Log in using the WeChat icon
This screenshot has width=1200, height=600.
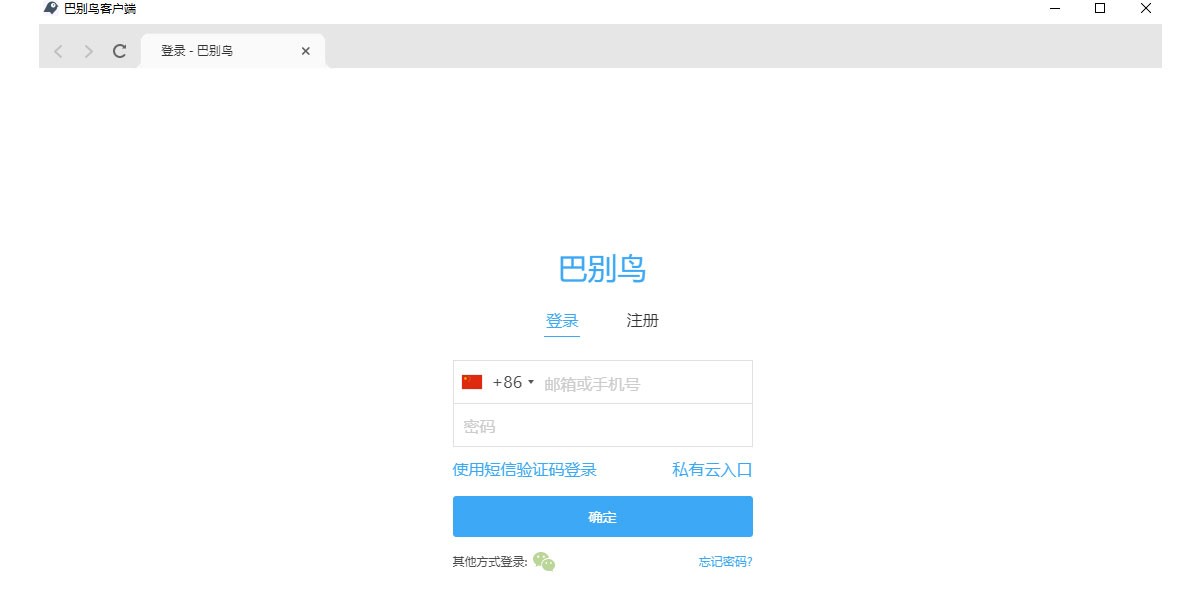(x=544, y=562)
